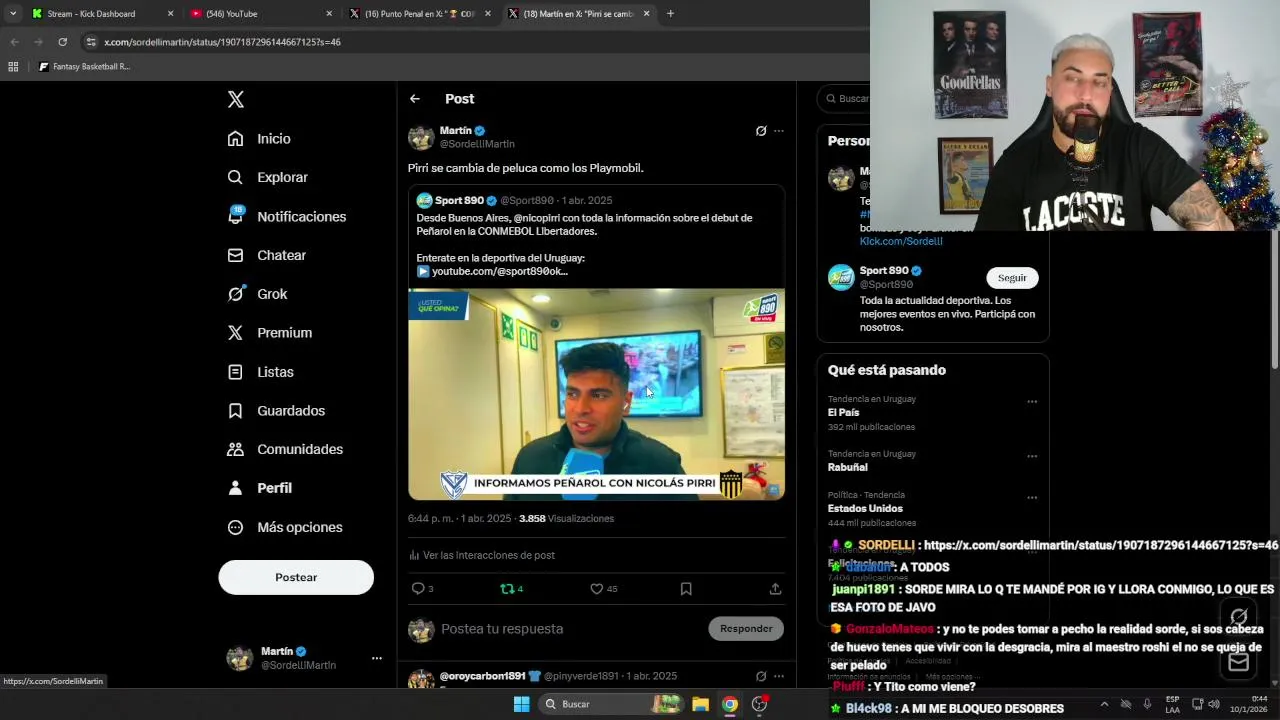
Task: Click reply bubble icon with 3 replies
Action: click(418, 589)
